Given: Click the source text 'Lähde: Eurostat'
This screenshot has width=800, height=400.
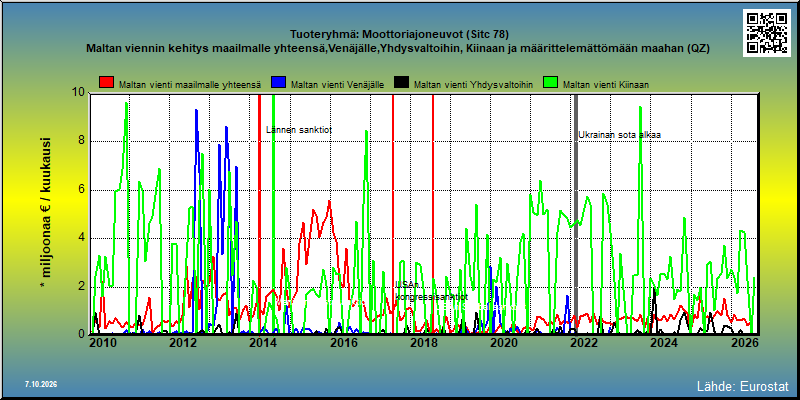Looking at the screenshot, I should click(743, 385).
